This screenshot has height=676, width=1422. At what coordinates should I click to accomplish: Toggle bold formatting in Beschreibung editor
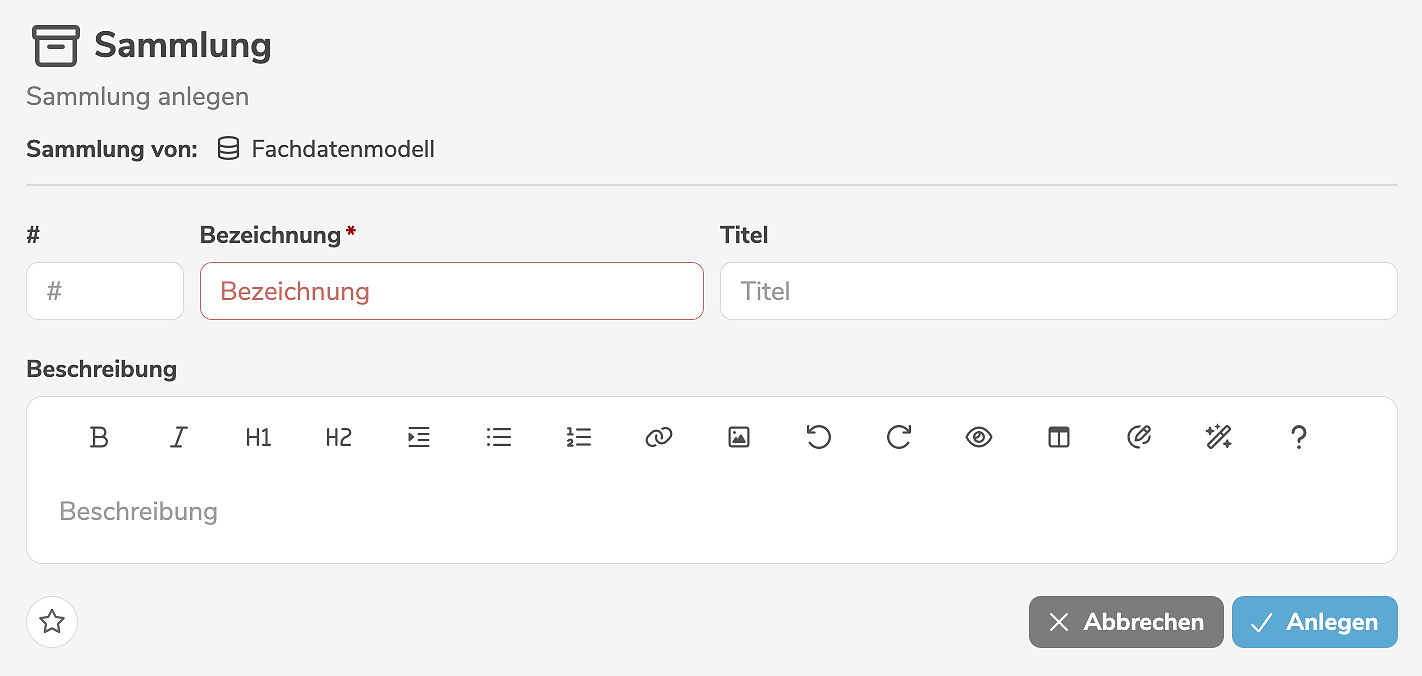point(99,437)
